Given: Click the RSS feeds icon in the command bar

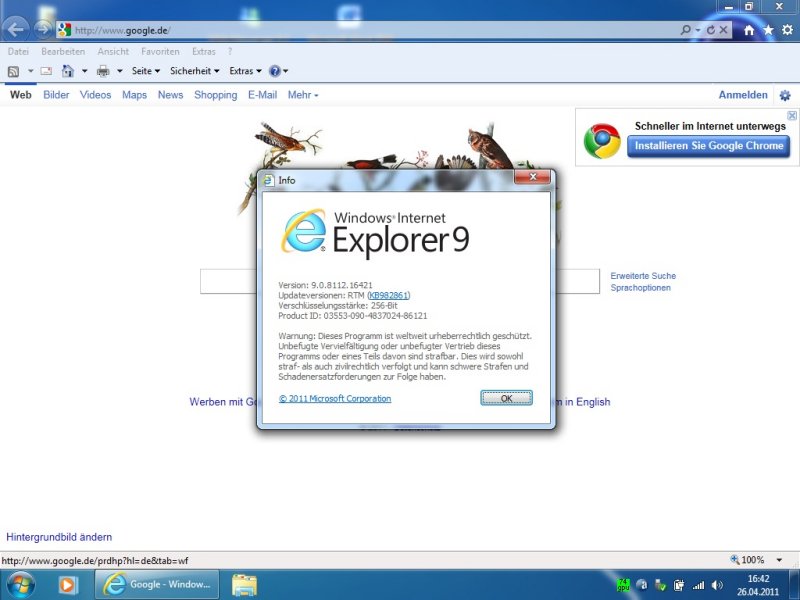Looking at the screenshot, I should 13,71.
